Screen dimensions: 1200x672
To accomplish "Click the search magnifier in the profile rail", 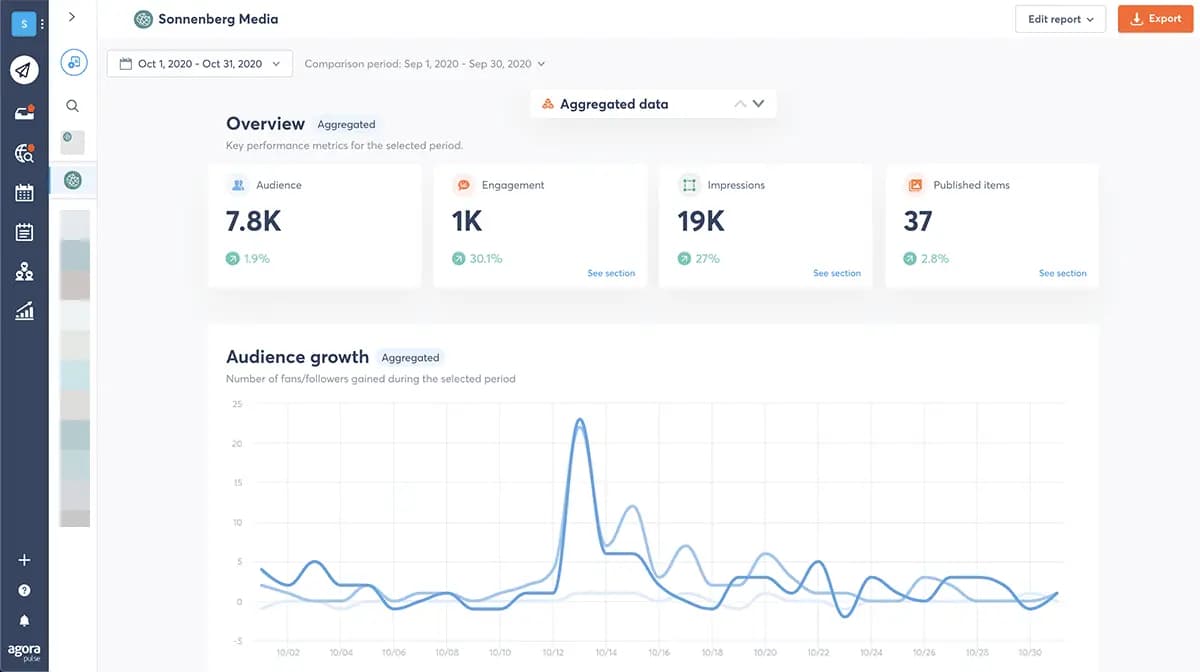I will pyautogui.click(x=72, y=105).
